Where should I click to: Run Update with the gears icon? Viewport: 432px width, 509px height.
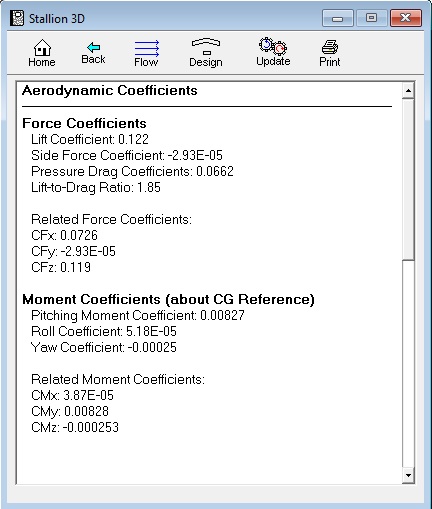(x=273, y=52)
